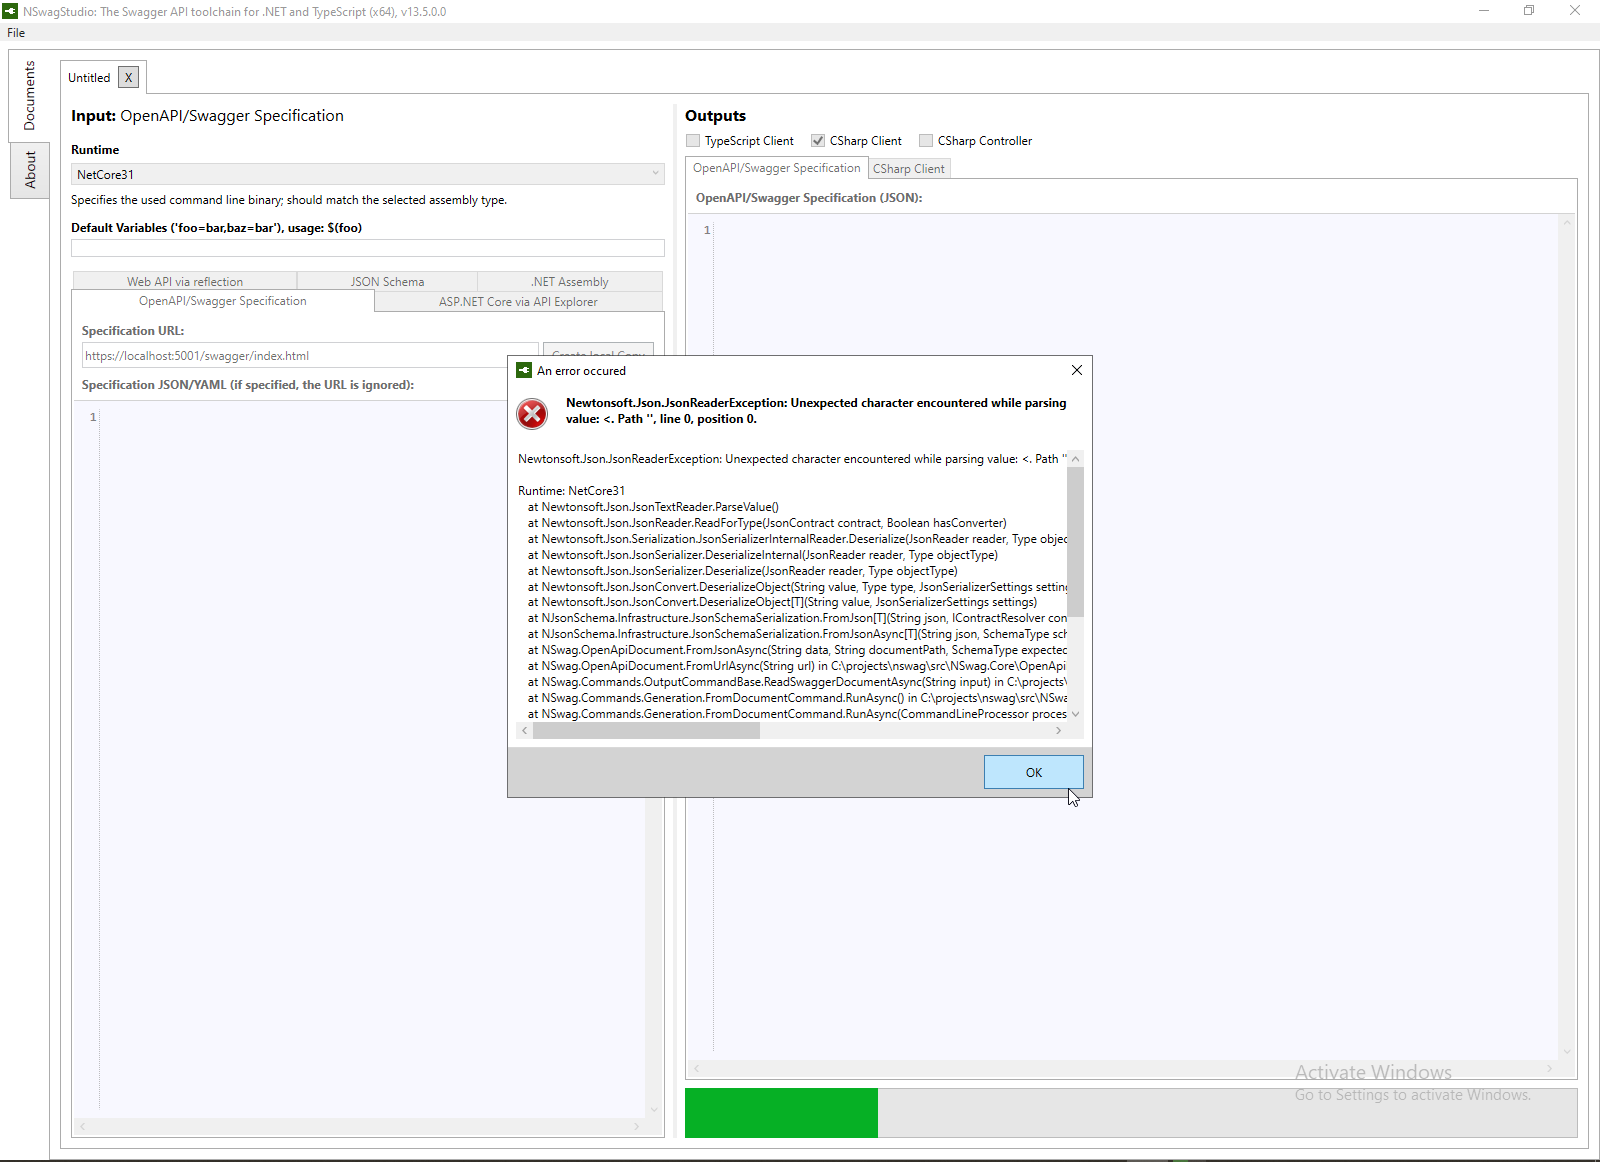Click the 'Runtime: NetCore31' line in error details
Viewport: 1600px width, 1162px height.
click(x=571, y=491)
